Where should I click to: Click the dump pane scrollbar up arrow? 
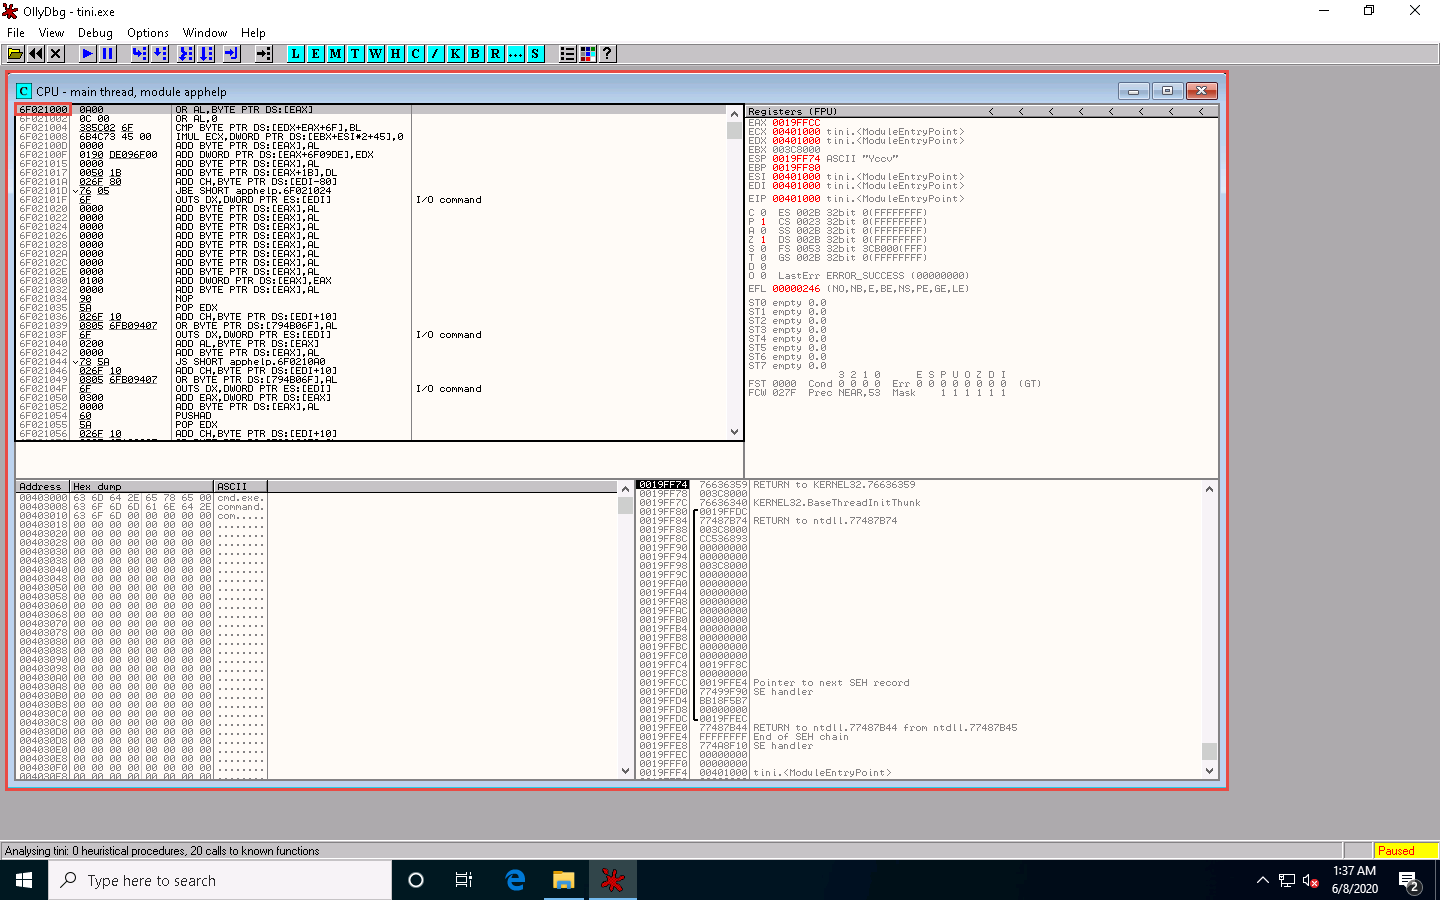626,489
